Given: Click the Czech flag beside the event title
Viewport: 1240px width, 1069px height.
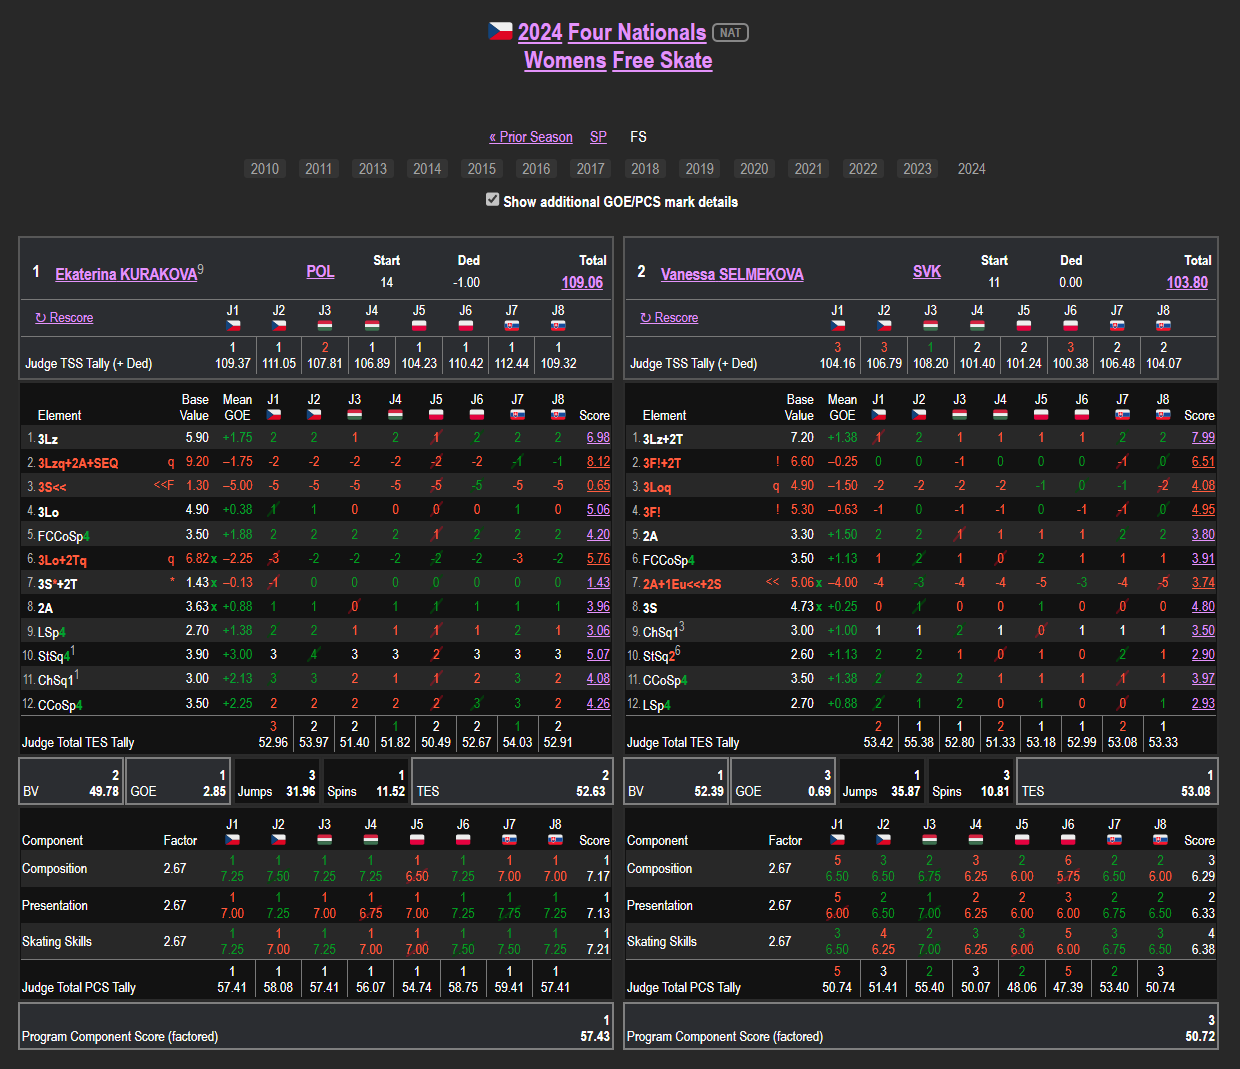Looking at the screenshot, I should click(x=500, y=31).
